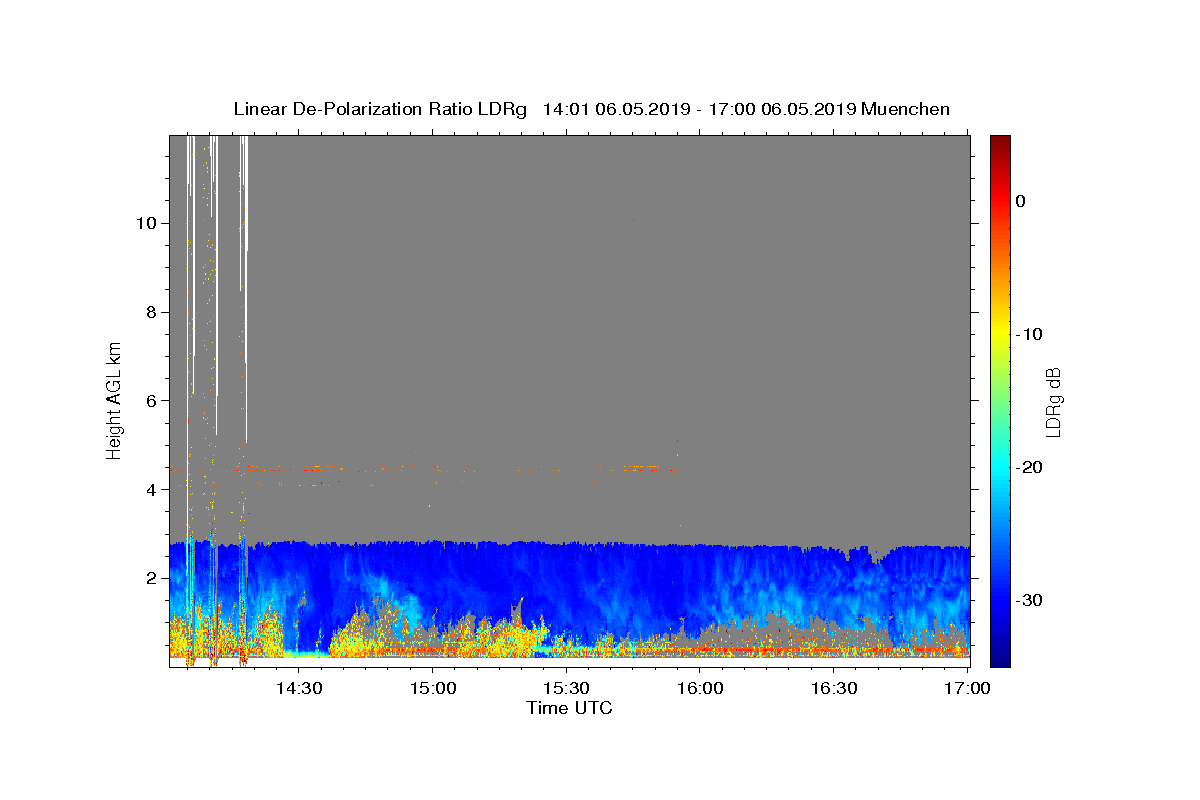Click the 15:00 time tick label

432,688
